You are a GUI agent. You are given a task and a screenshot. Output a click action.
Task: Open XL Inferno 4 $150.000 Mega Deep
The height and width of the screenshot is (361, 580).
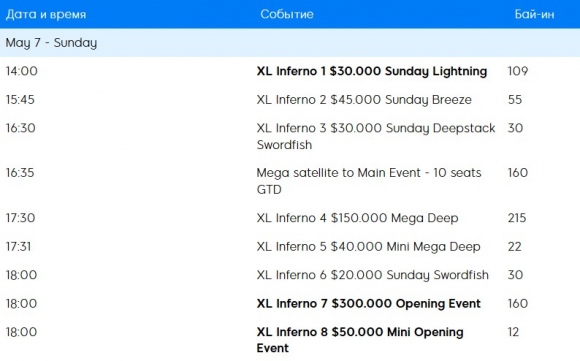[357, 218]
